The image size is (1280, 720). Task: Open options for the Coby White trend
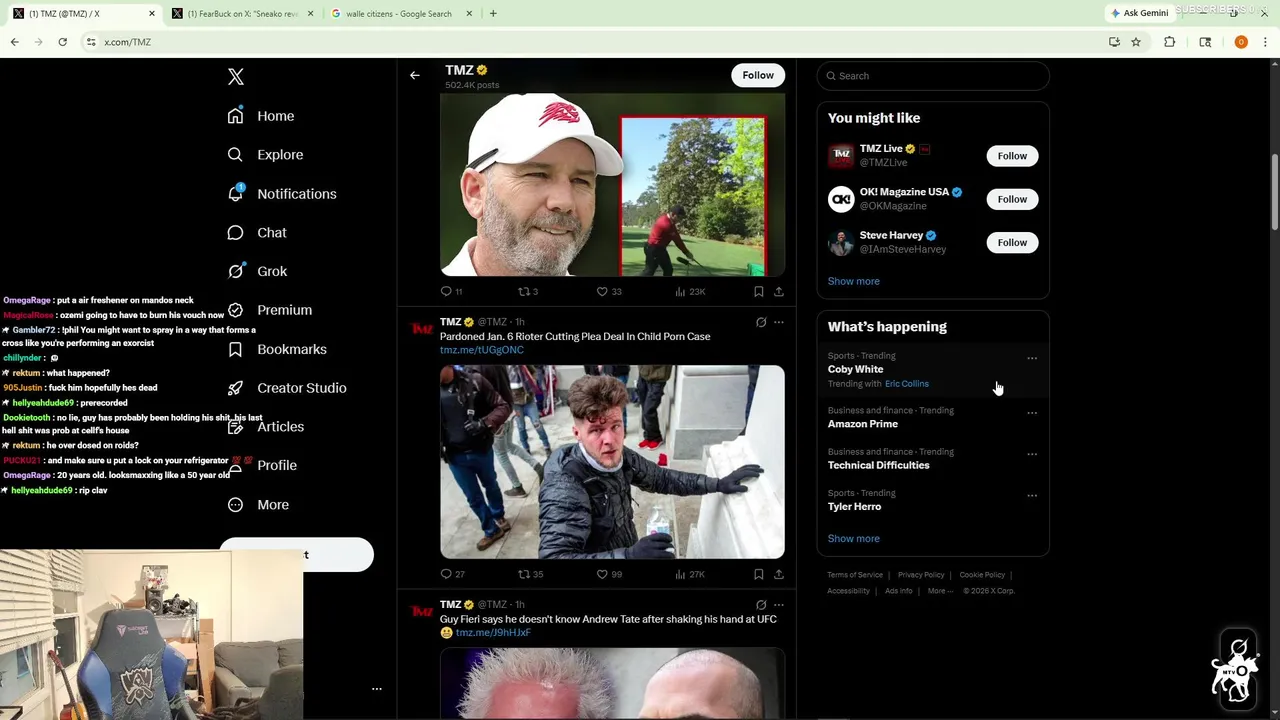[x=1032, y=358]
